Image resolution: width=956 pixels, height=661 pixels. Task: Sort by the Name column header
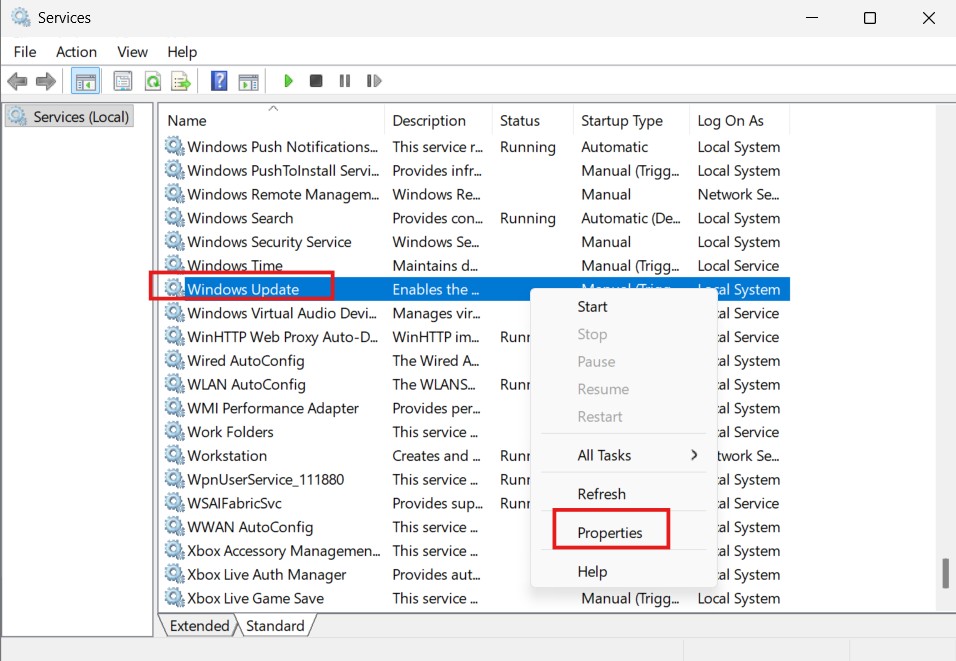click(272, 120)
